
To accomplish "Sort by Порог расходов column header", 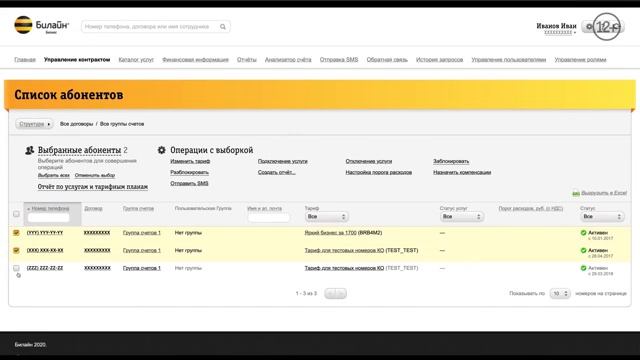I will [x=531, y=208].
